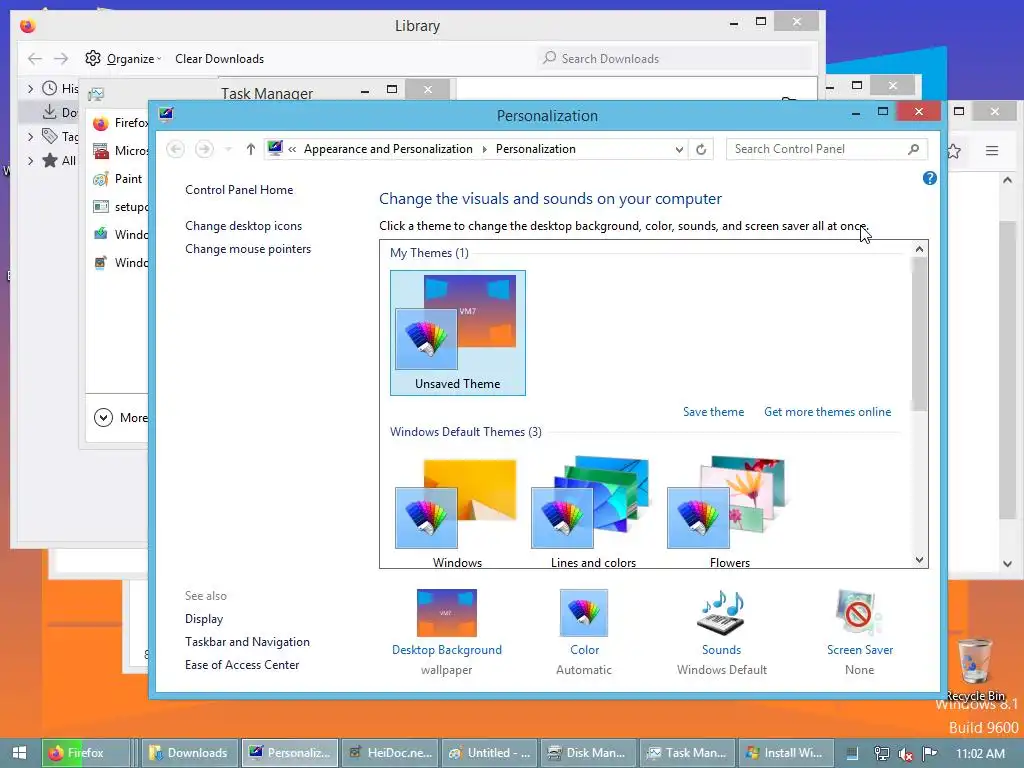Open Taskbar and Navigation link
The image size is (1024, 768).
248,642
